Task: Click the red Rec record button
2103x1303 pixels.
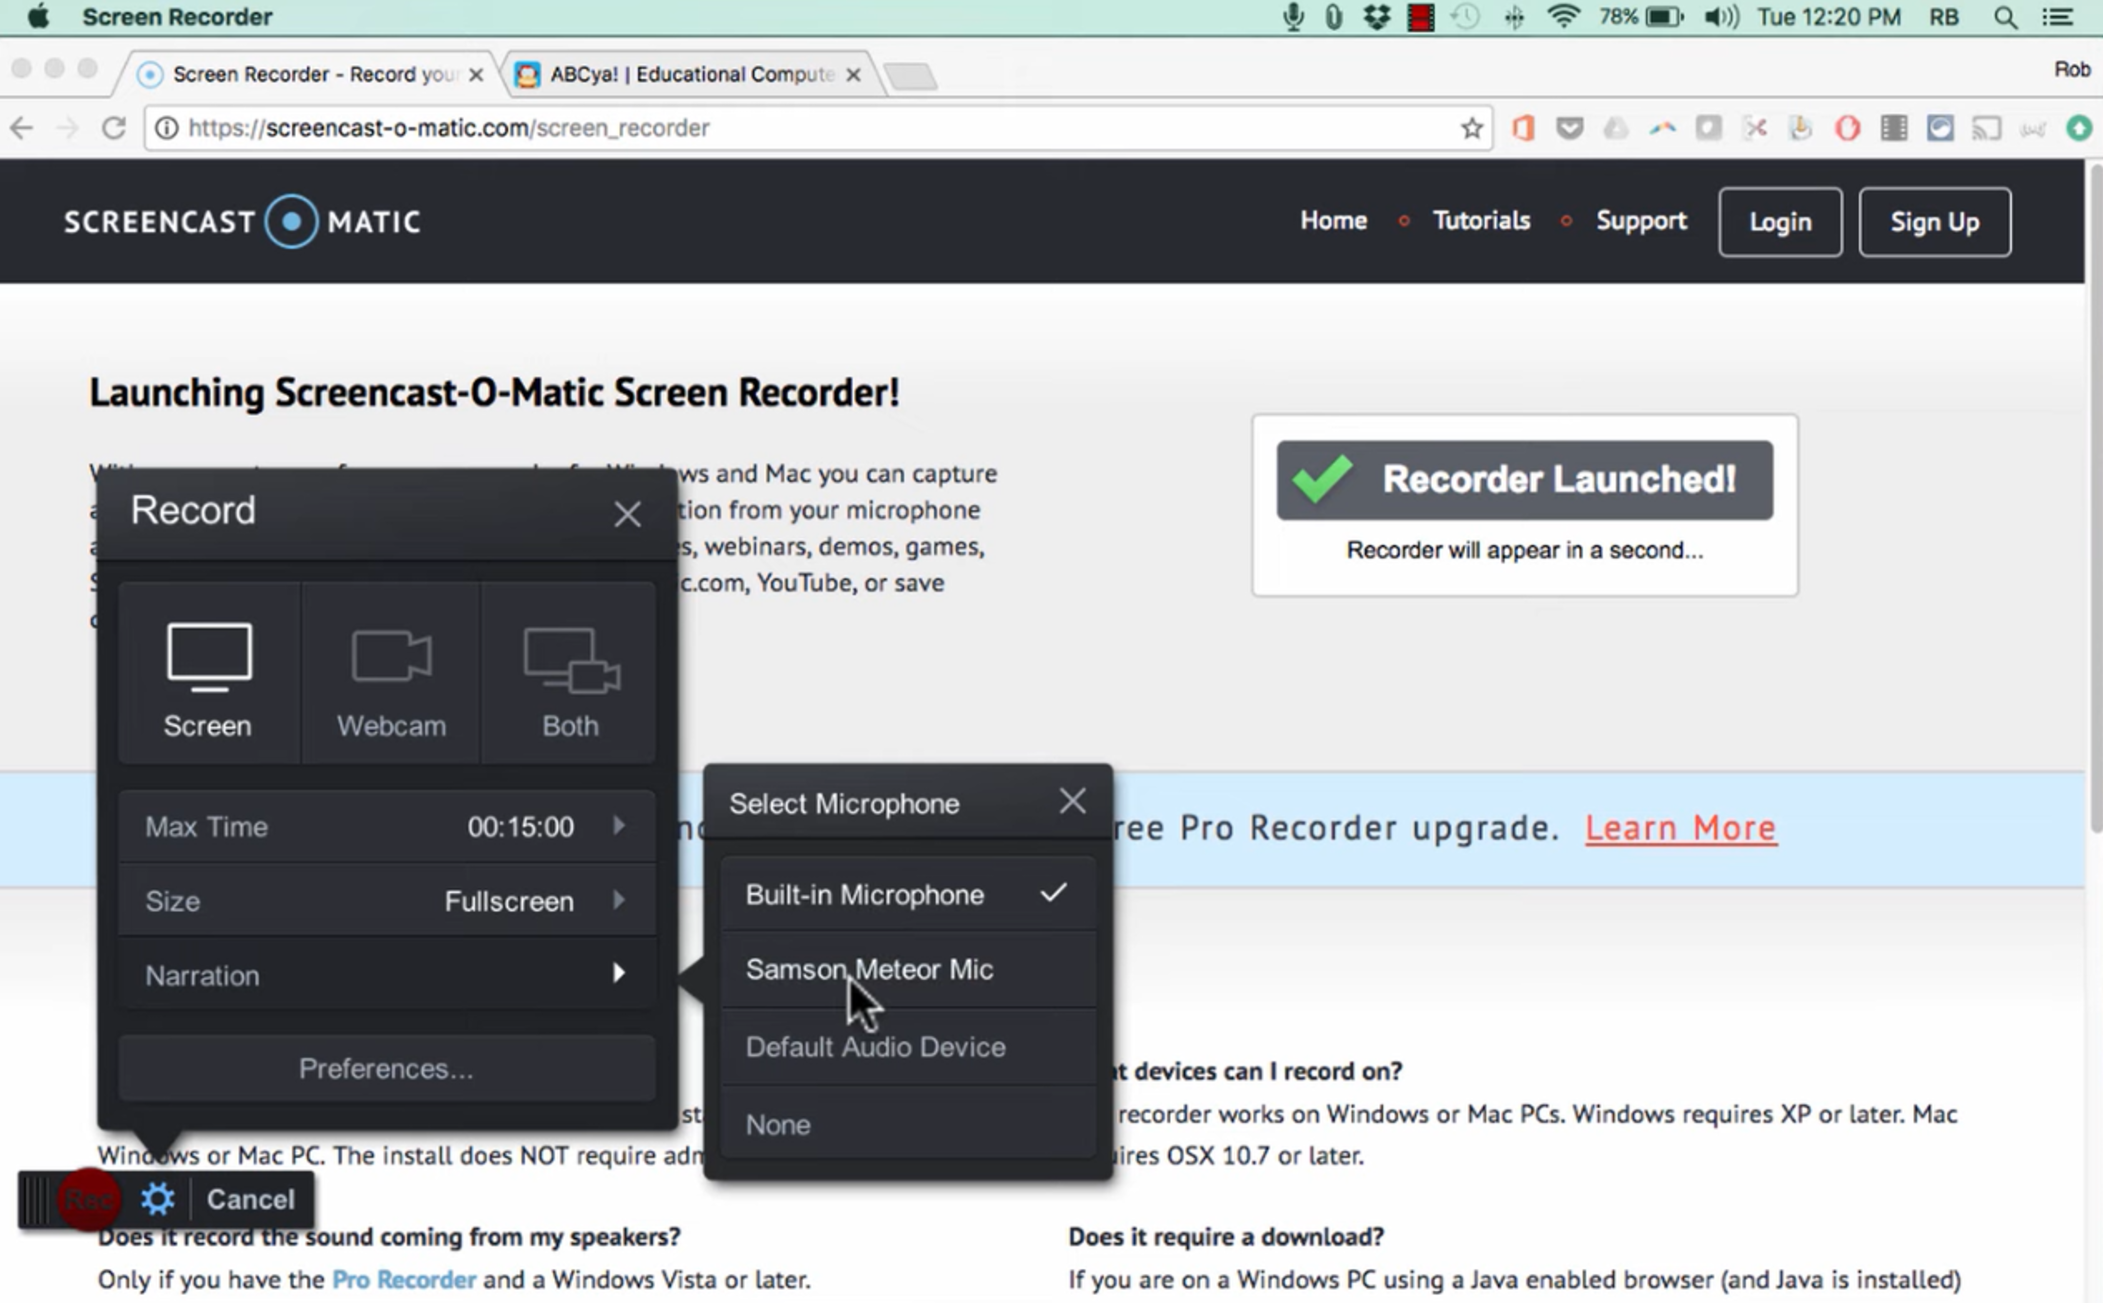Action: coord(88,1199)
